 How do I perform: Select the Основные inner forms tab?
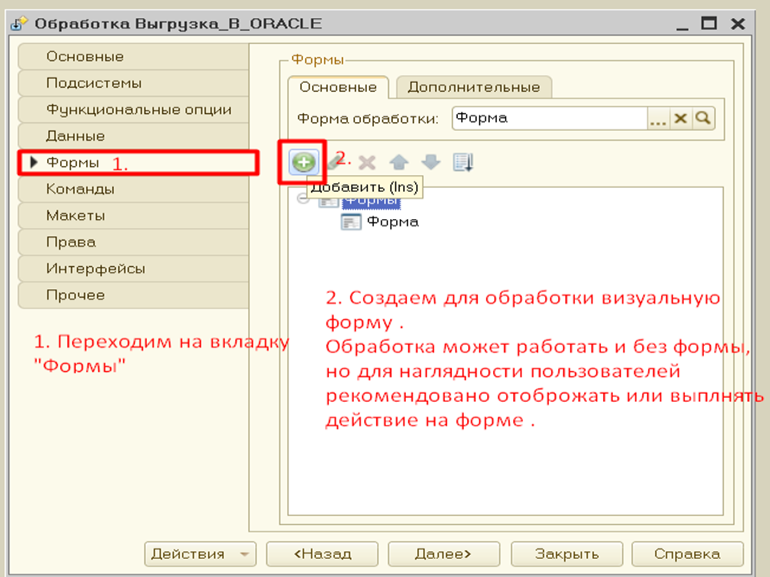pos(338,87)
